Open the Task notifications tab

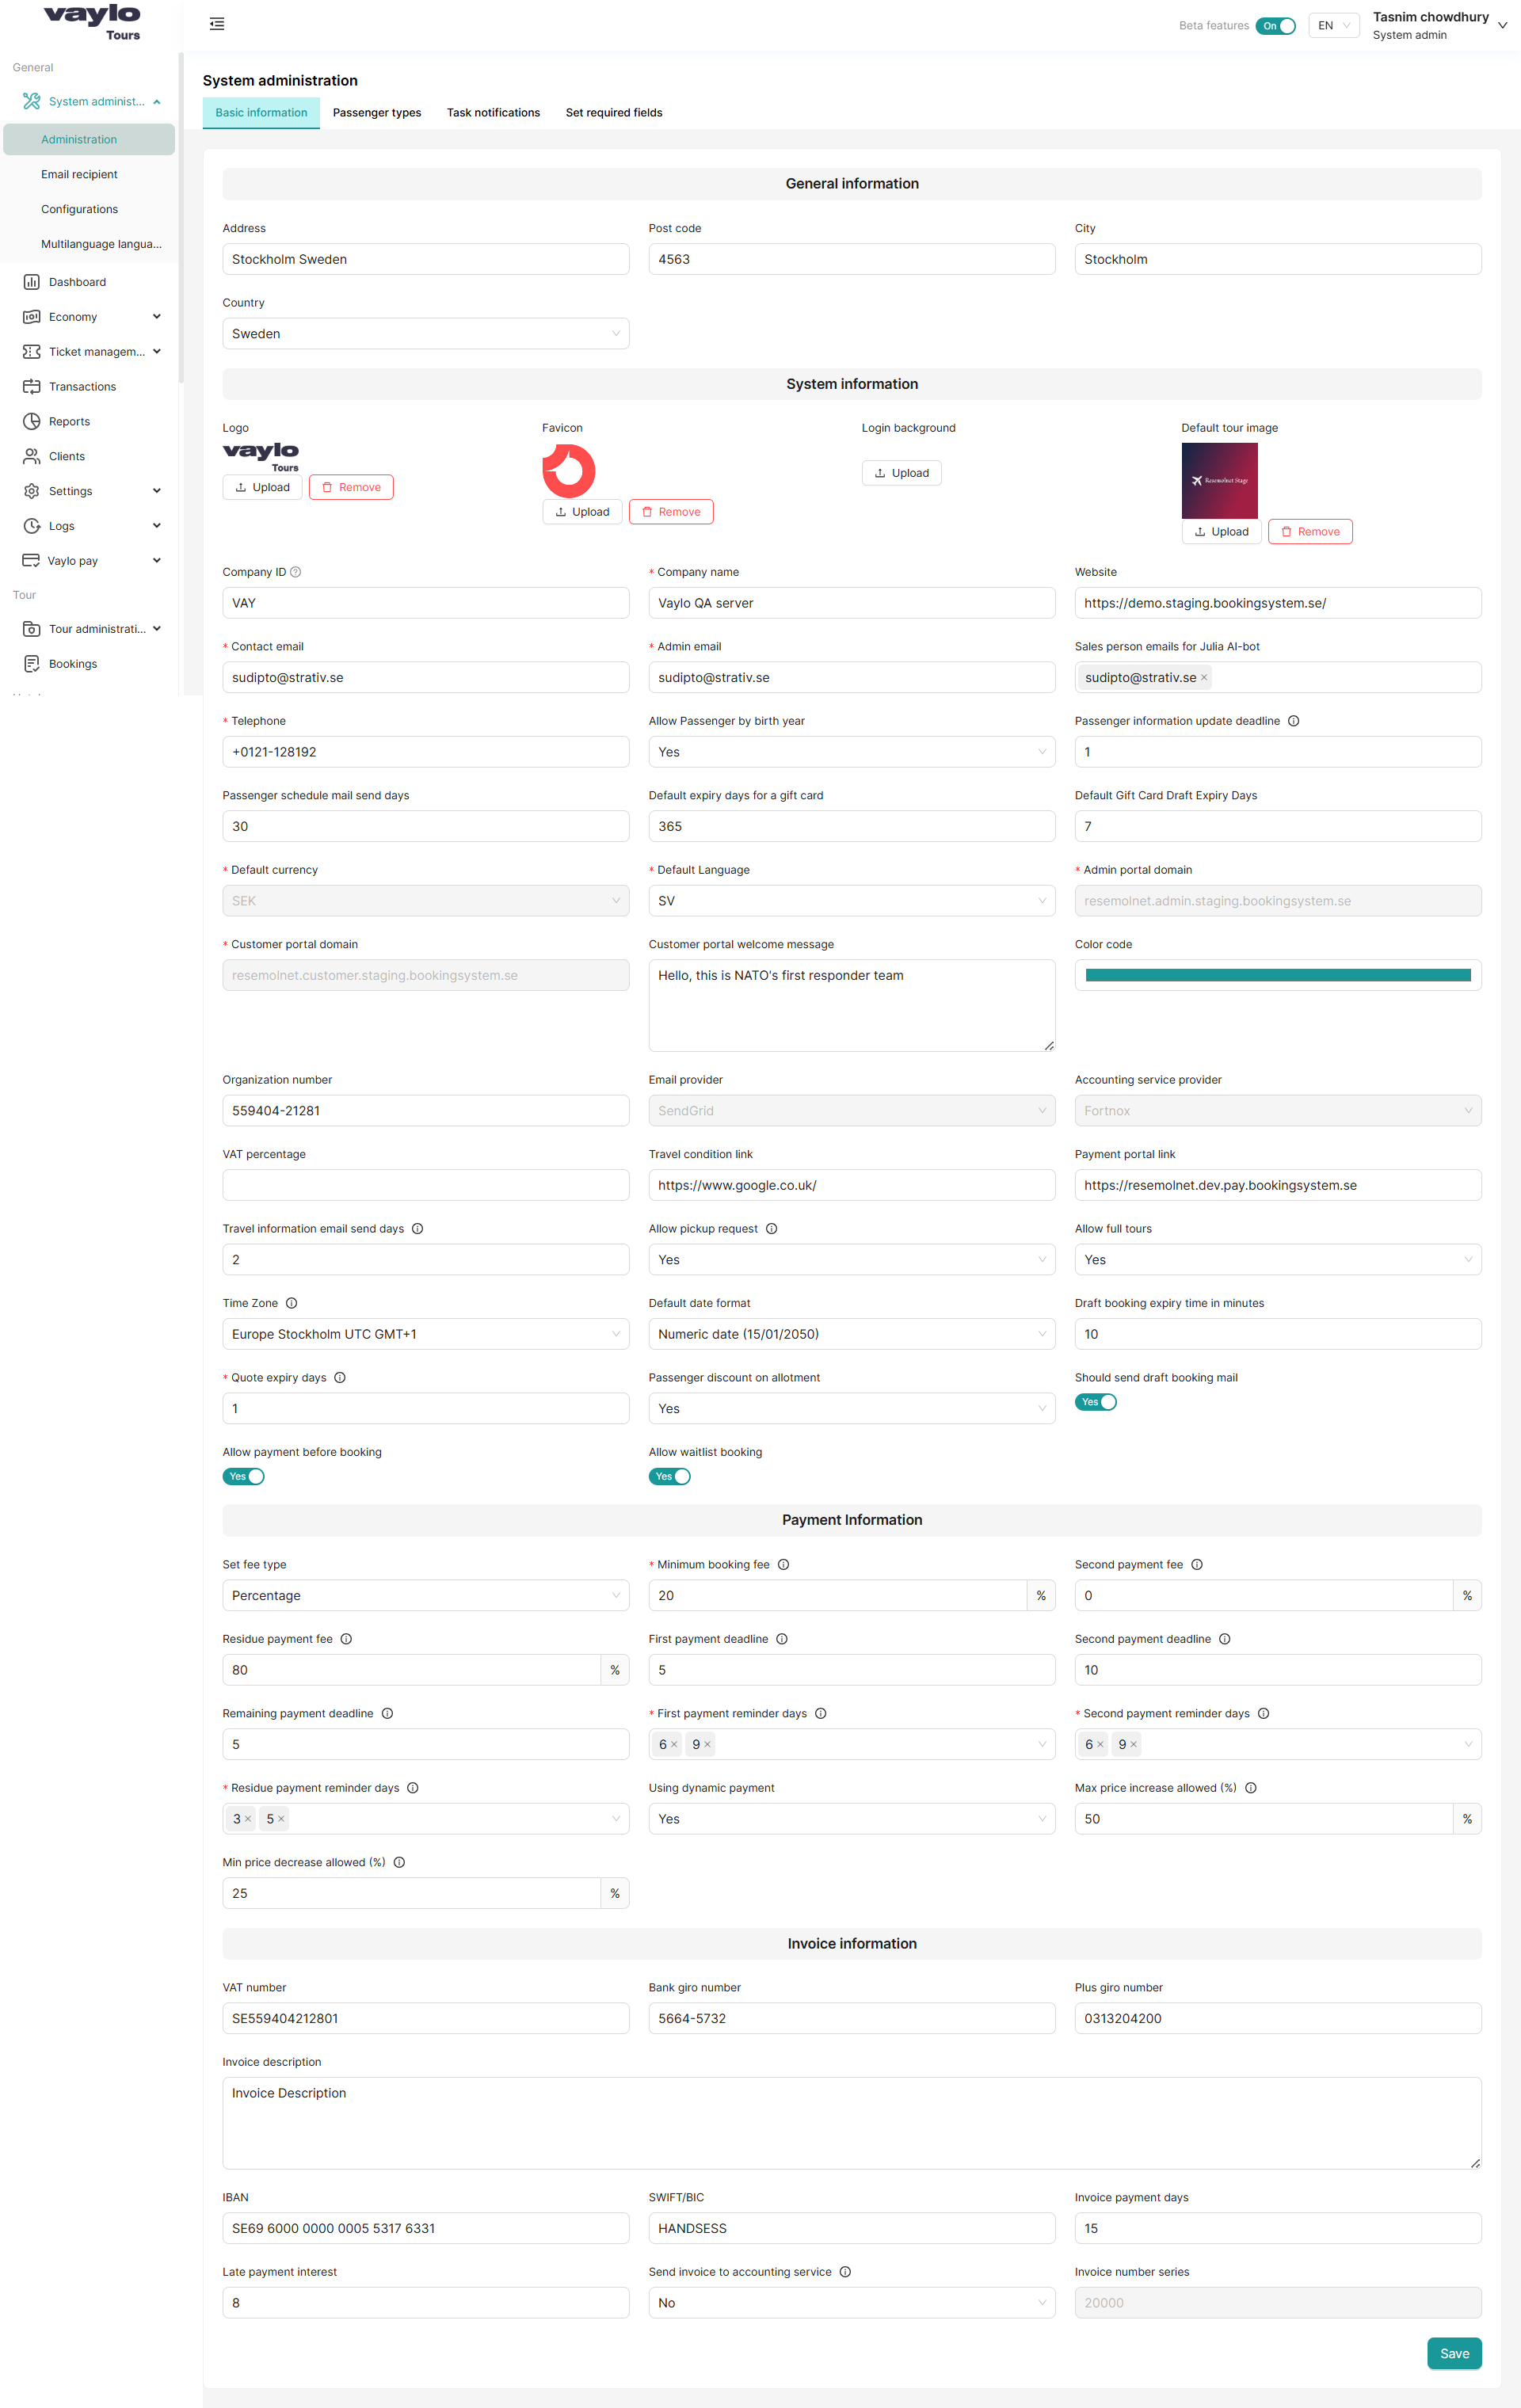pos(493,113)
